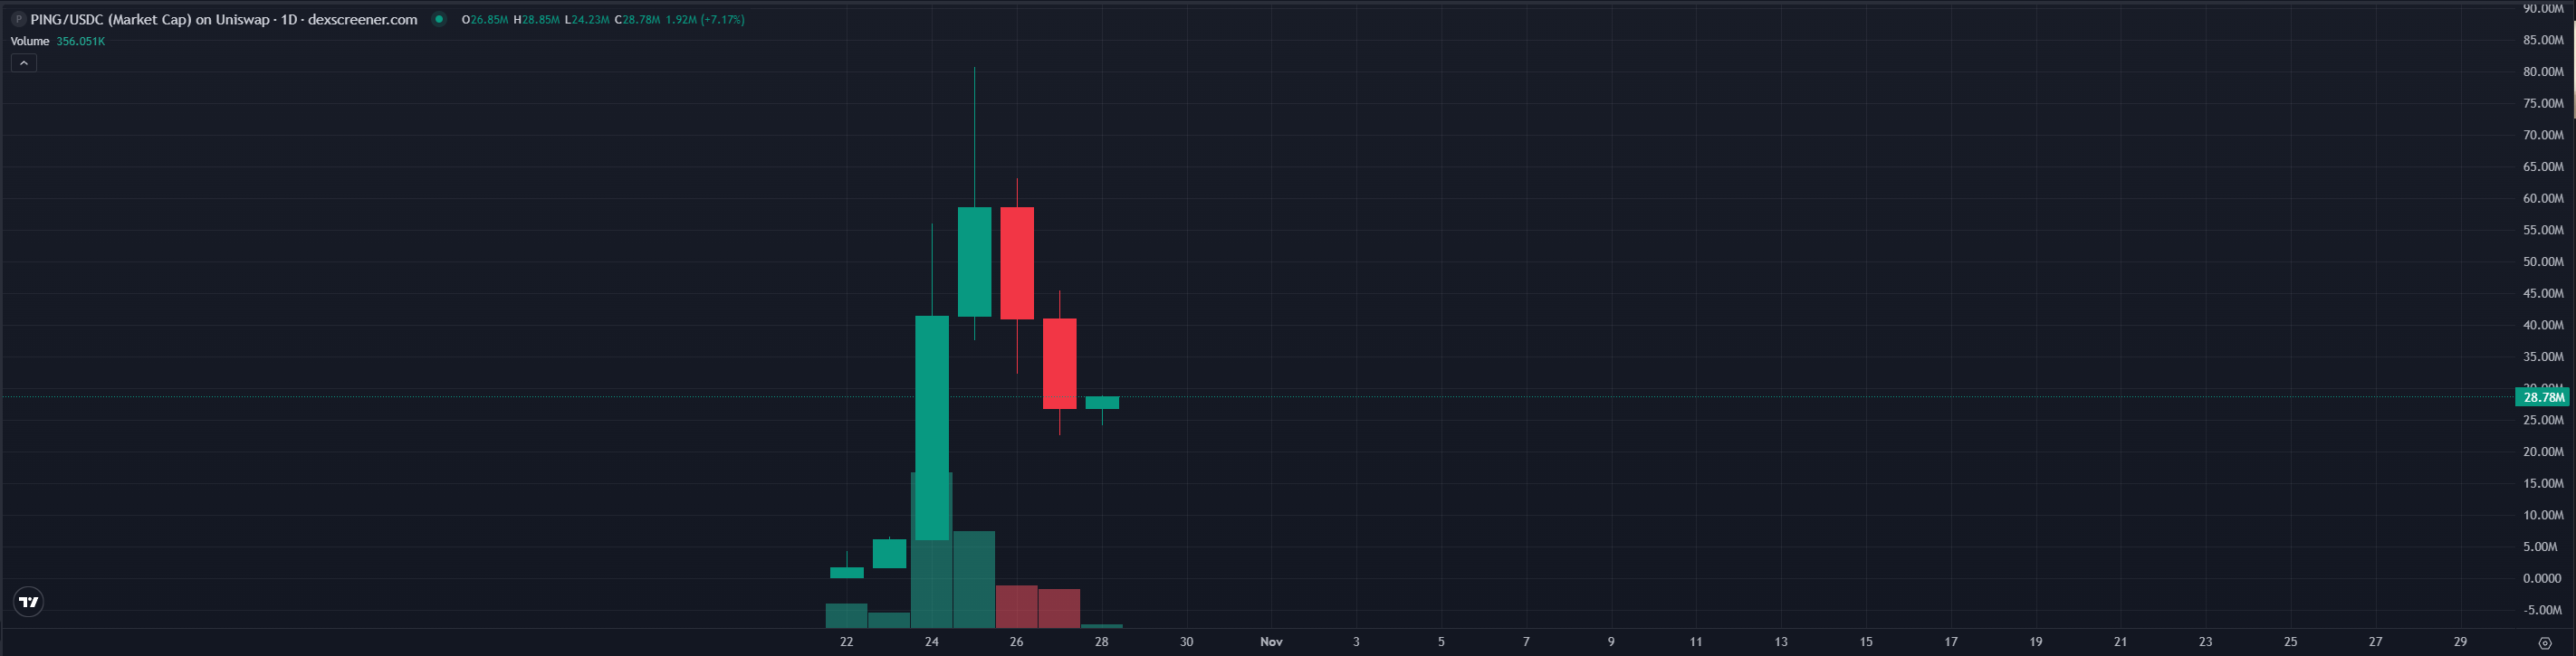Click the PING token logo icon

pos(18,19)
